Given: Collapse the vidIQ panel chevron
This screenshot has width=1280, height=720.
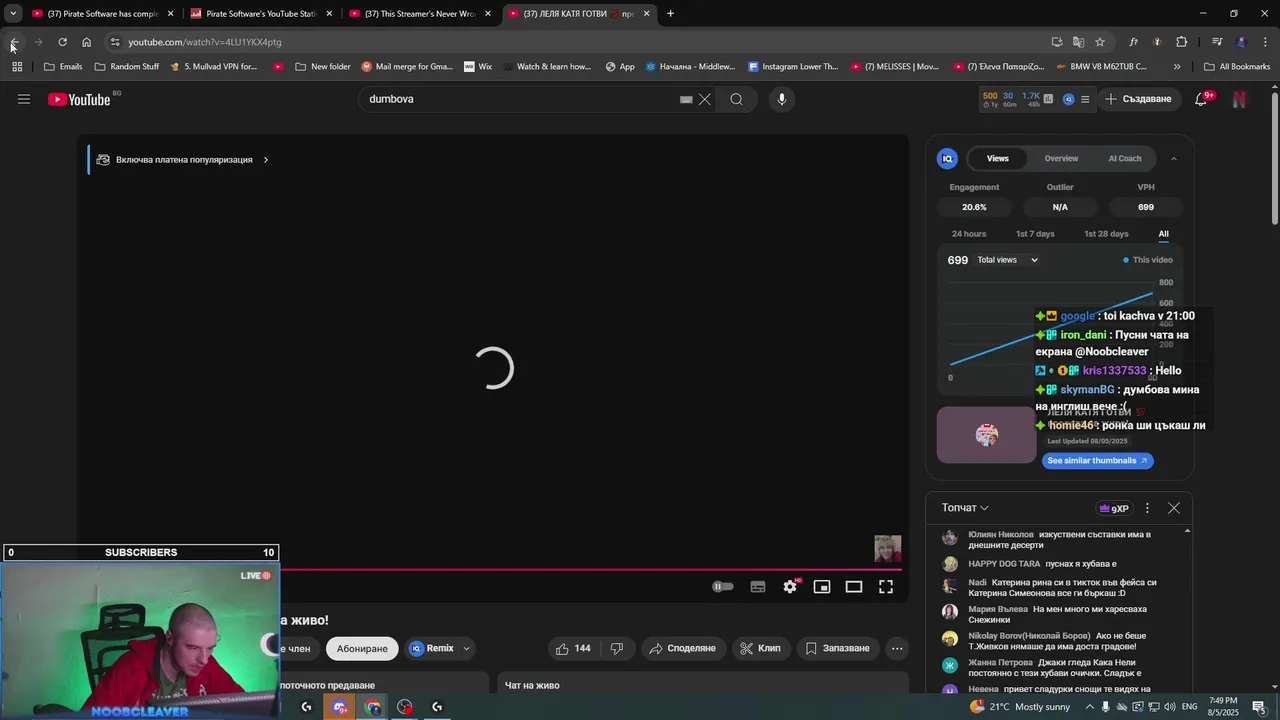Looking at the screenshot, I should (x=1174, y=158).
